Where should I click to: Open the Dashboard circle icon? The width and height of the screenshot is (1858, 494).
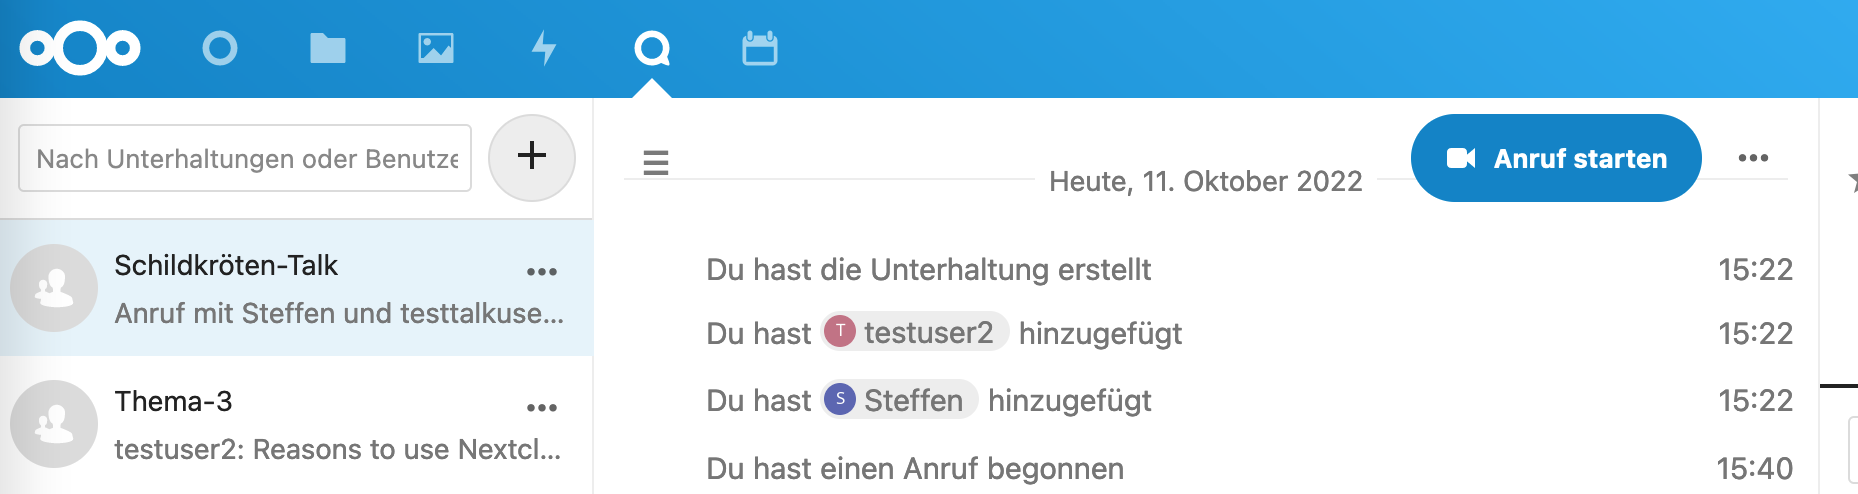(220, 48)
